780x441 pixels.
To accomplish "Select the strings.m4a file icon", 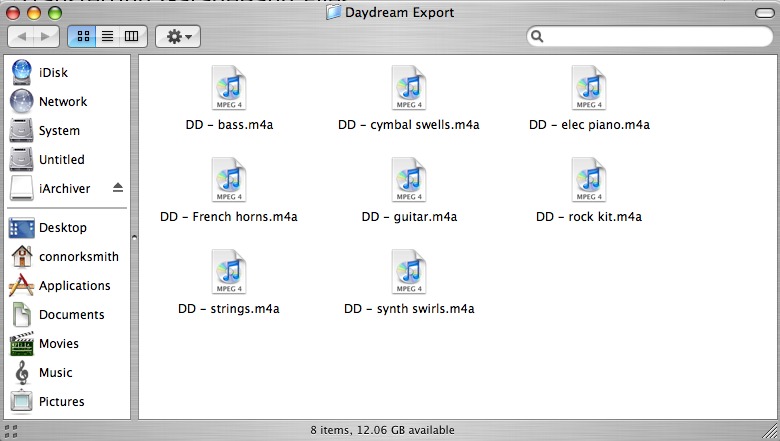I will [229, 272].
